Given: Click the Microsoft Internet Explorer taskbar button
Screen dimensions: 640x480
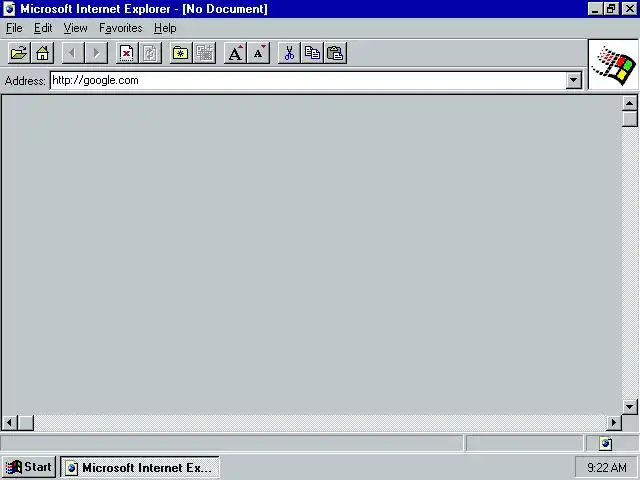Looking at the screenshot, I should 140,467.
